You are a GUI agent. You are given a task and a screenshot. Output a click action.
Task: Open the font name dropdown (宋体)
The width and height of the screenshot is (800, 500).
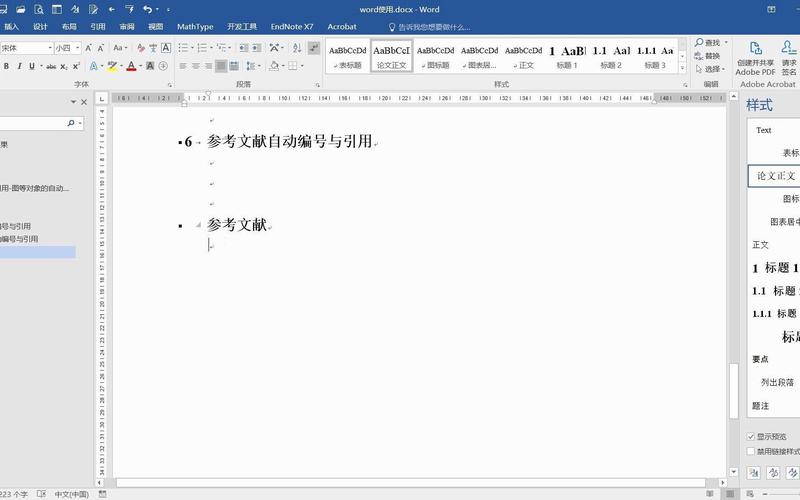coord(50,48)
